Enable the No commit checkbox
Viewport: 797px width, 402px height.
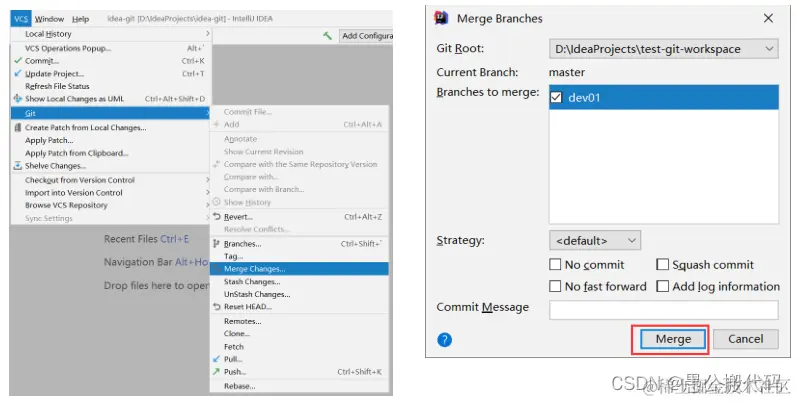pos(555,265)
